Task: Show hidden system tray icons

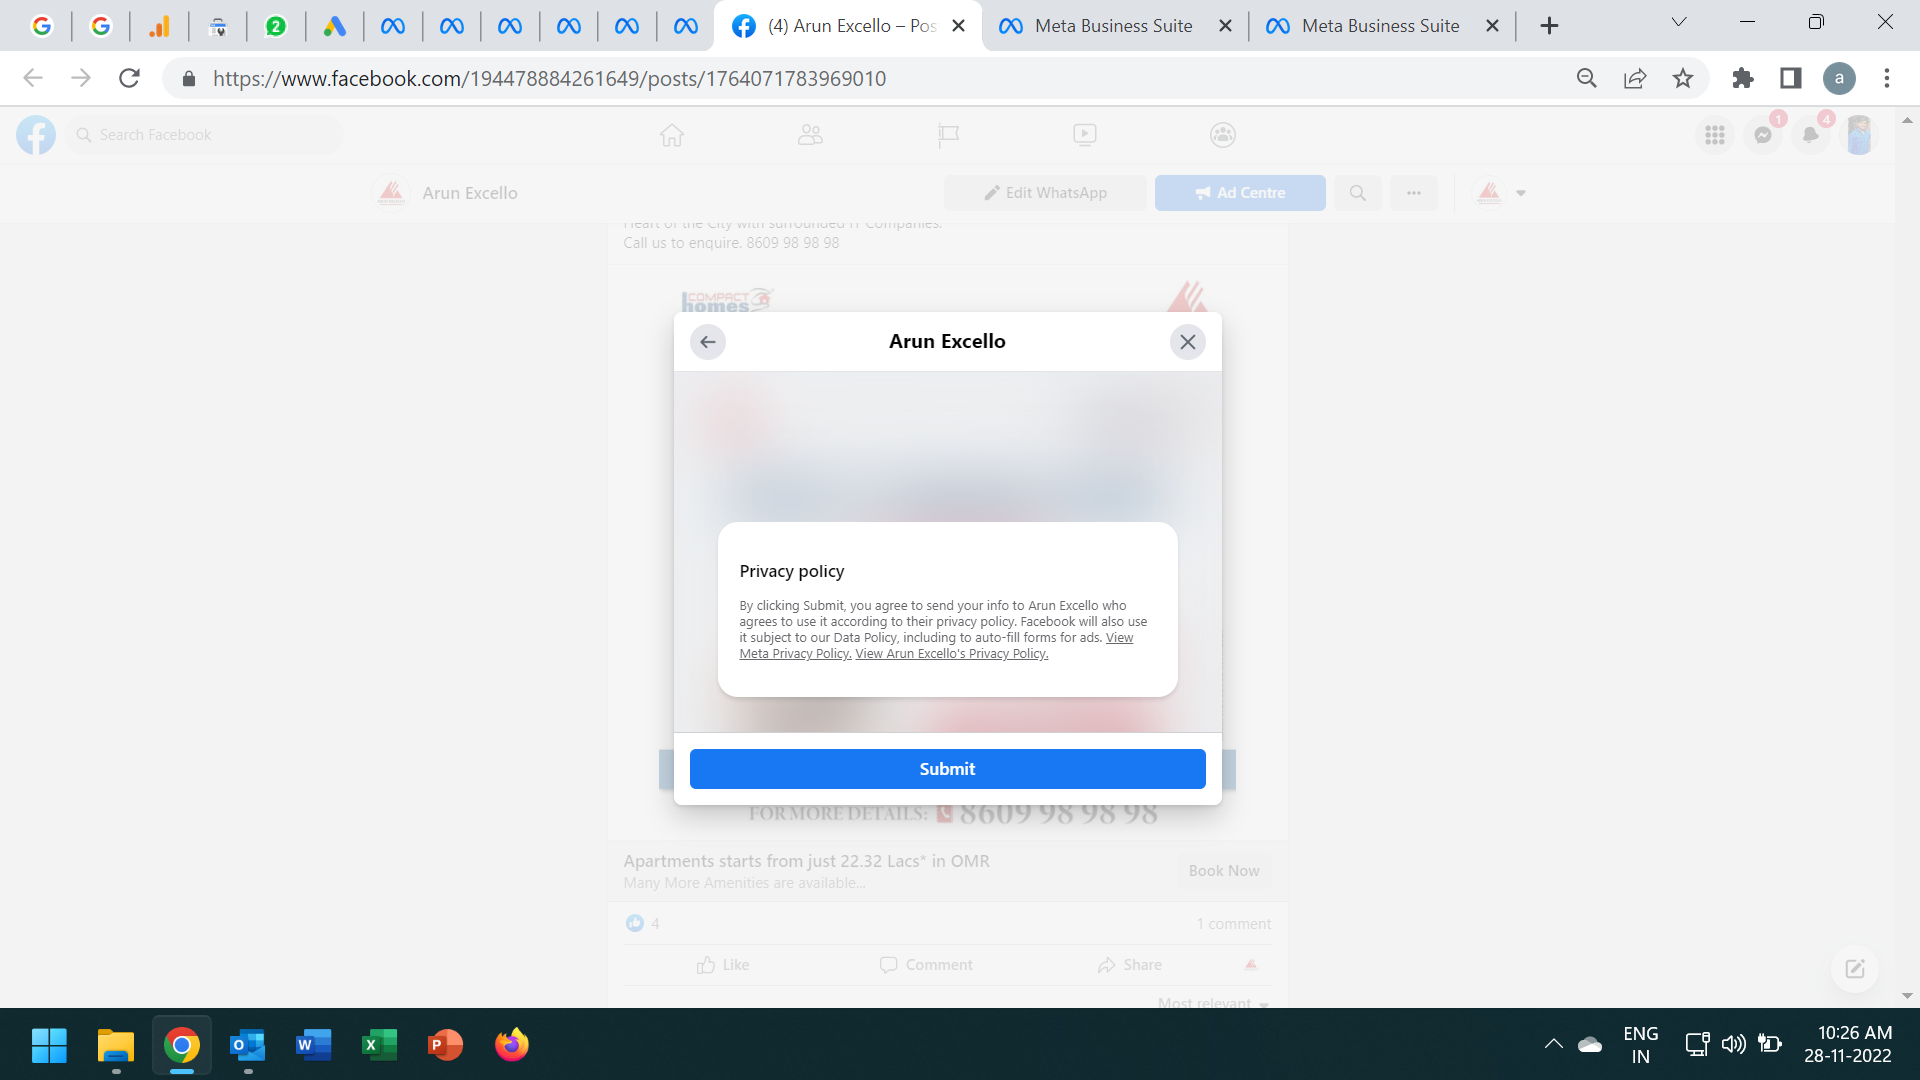Action: click(1553, 1044)
